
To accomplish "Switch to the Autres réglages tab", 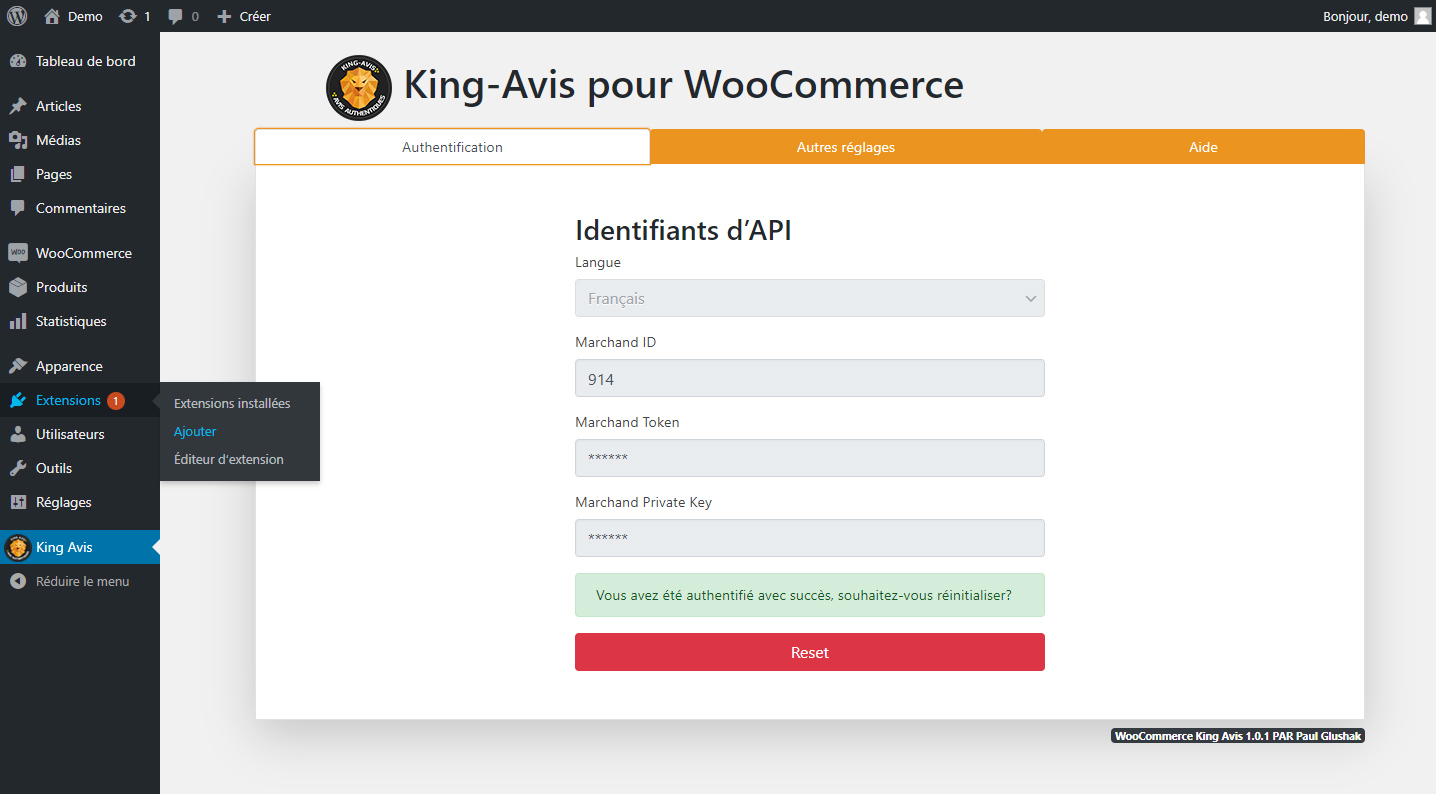I will click(x=846, y=147).
